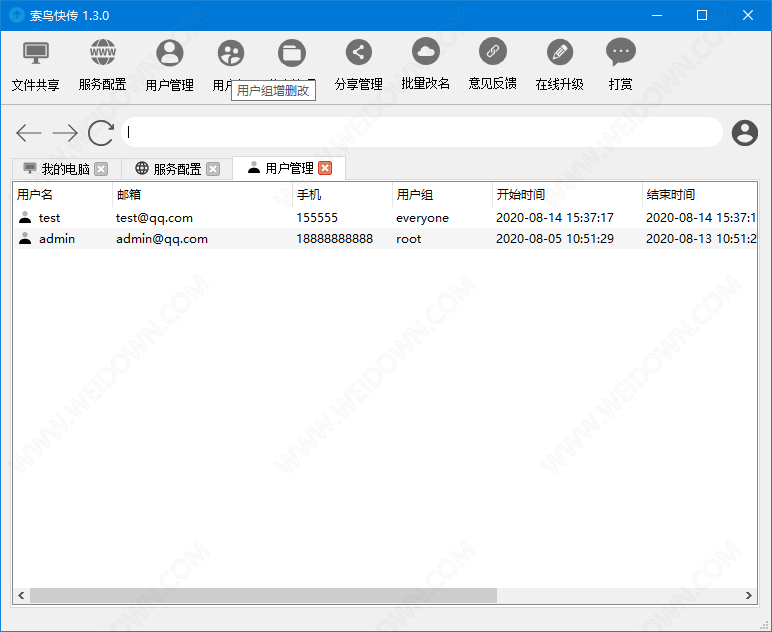Open the user group management toolbar icon
772x632 pixels.
coord(230,53)
